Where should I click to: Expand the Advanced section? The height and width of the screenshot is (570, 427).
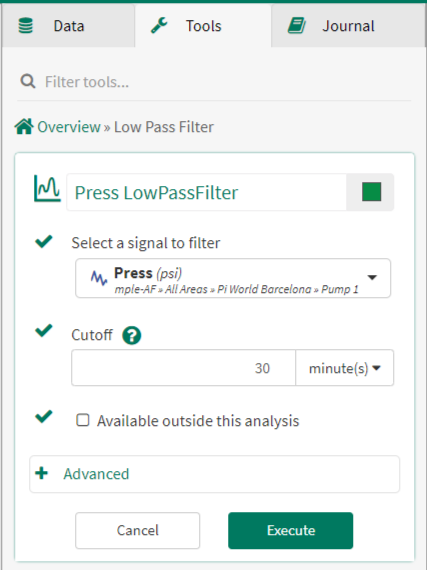point(214,474)
